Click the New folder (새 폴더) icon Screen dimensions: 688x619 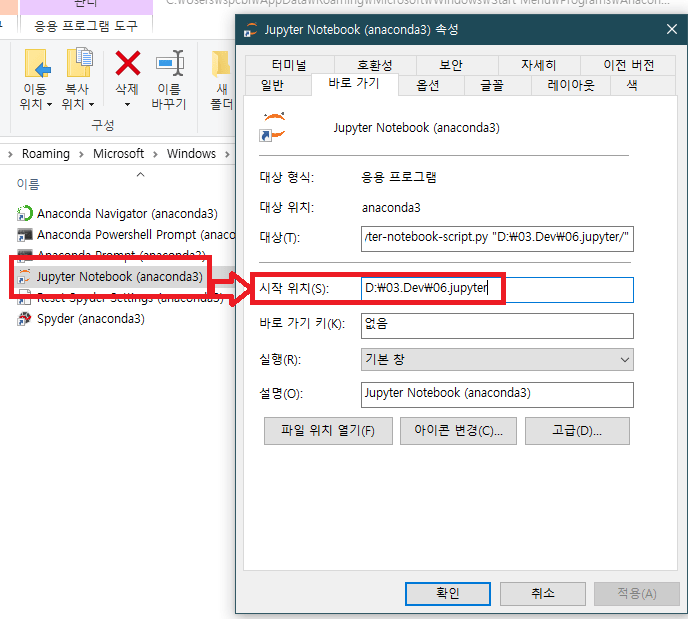tap(222, 64)
